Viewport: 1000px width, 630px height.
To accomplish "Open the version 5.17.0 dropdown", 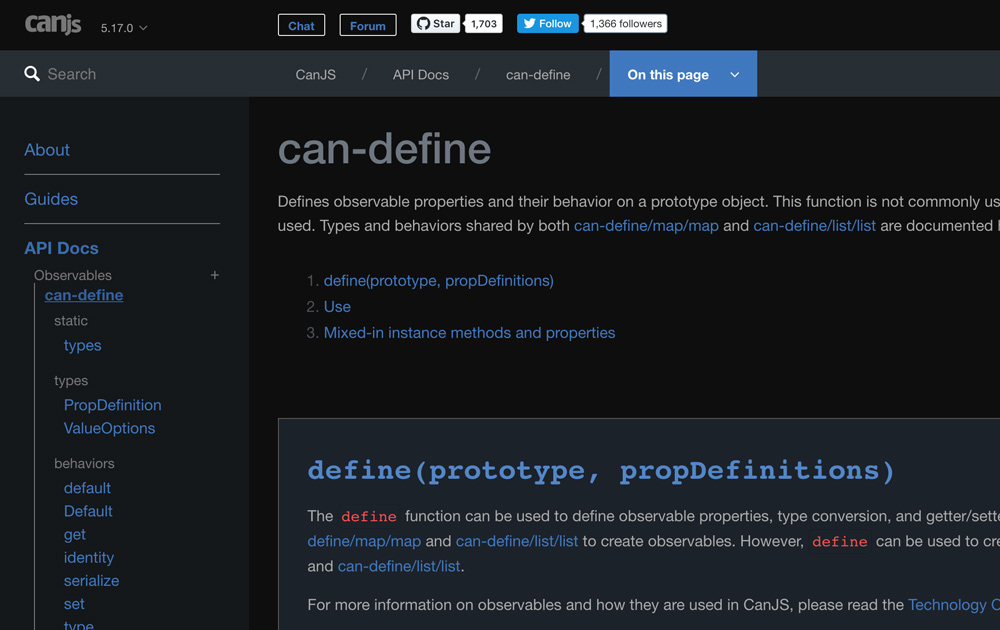I will (123, 28).
